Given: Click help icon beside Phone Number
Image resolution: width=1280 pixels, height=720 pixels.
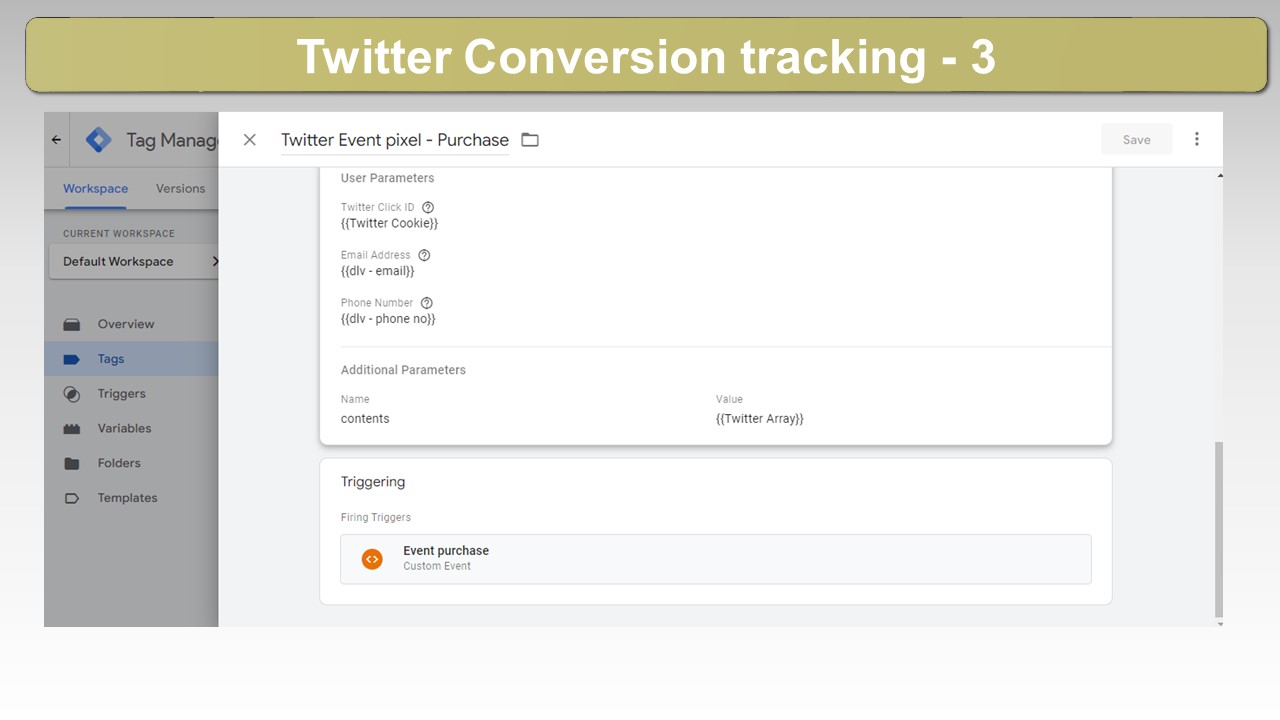Looking at the screenshot, I should click(x=427, y=303).
